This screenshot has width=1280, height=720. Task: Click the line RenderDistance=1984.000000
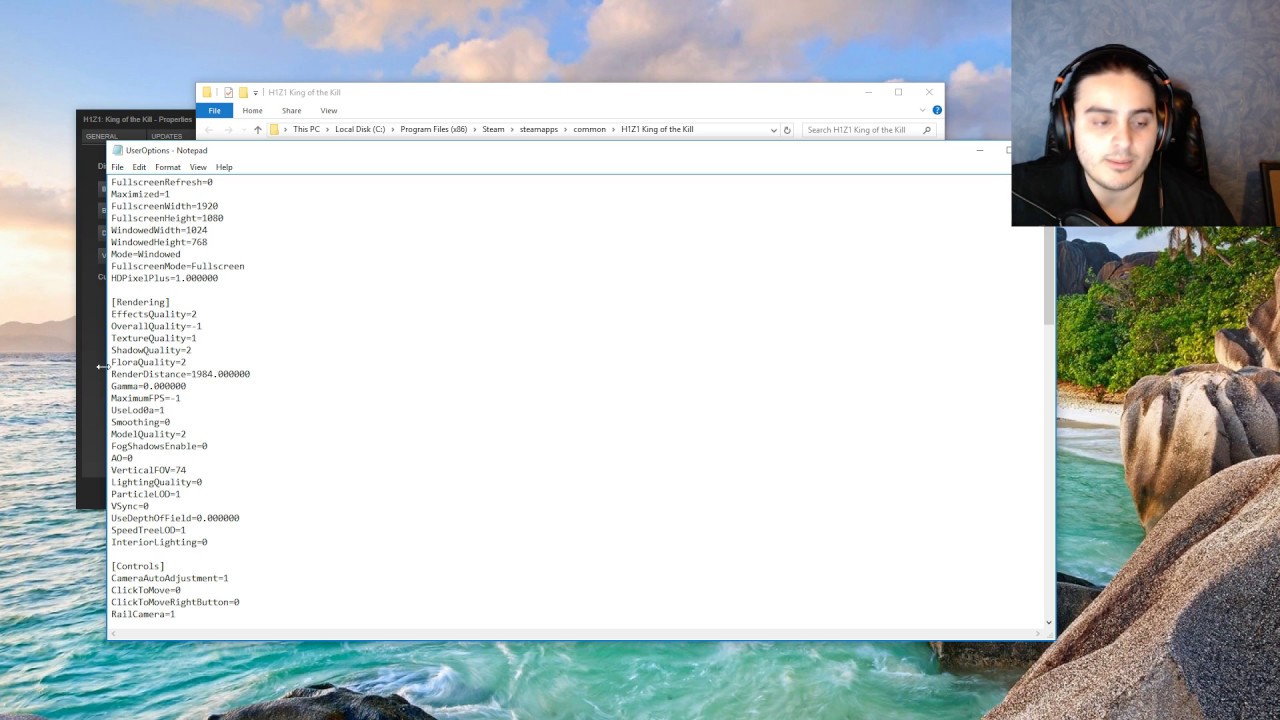point(180,374)
